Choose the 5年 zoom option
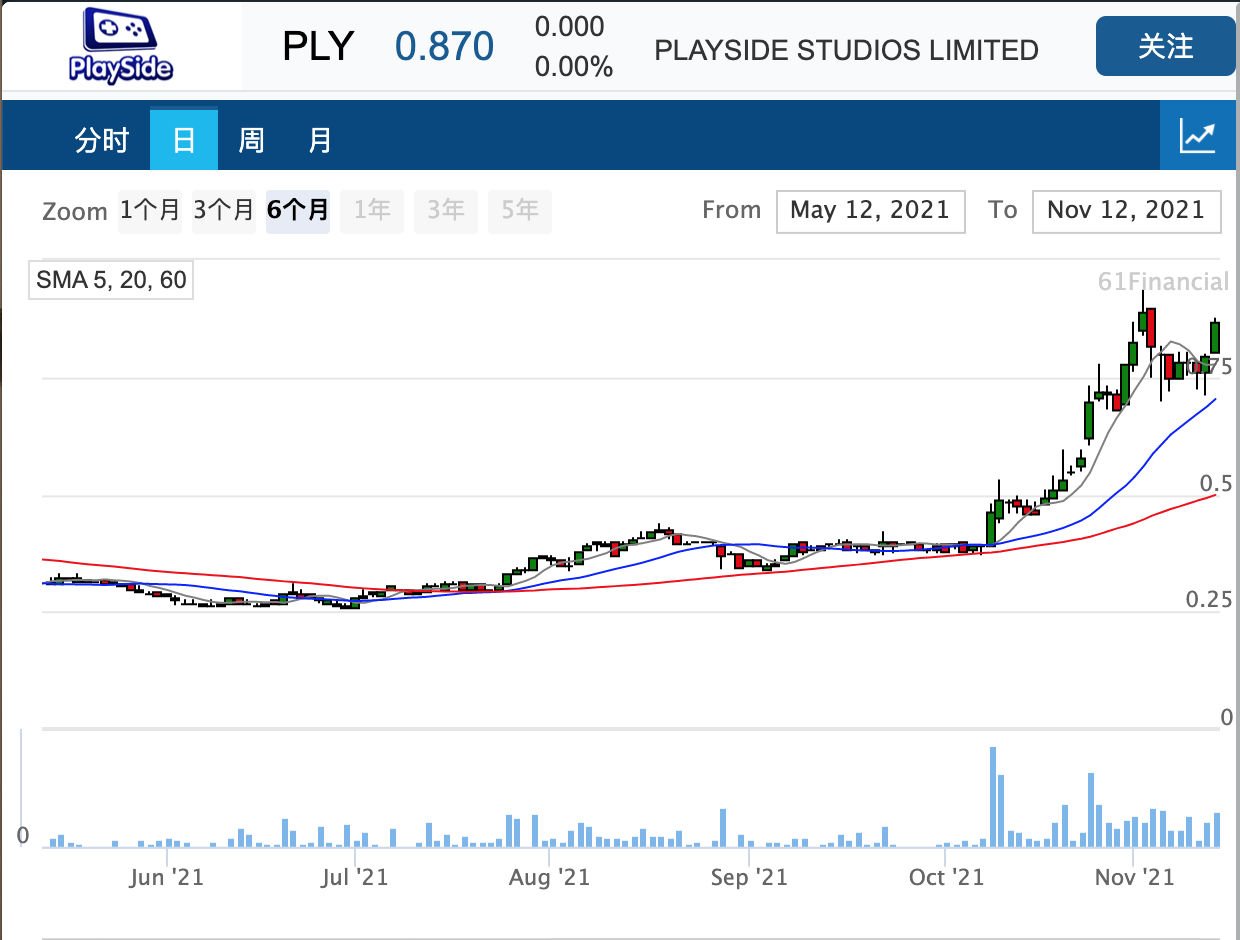Image resolution: width=1240 pixels, height=940 pixels. click(520, 210)
